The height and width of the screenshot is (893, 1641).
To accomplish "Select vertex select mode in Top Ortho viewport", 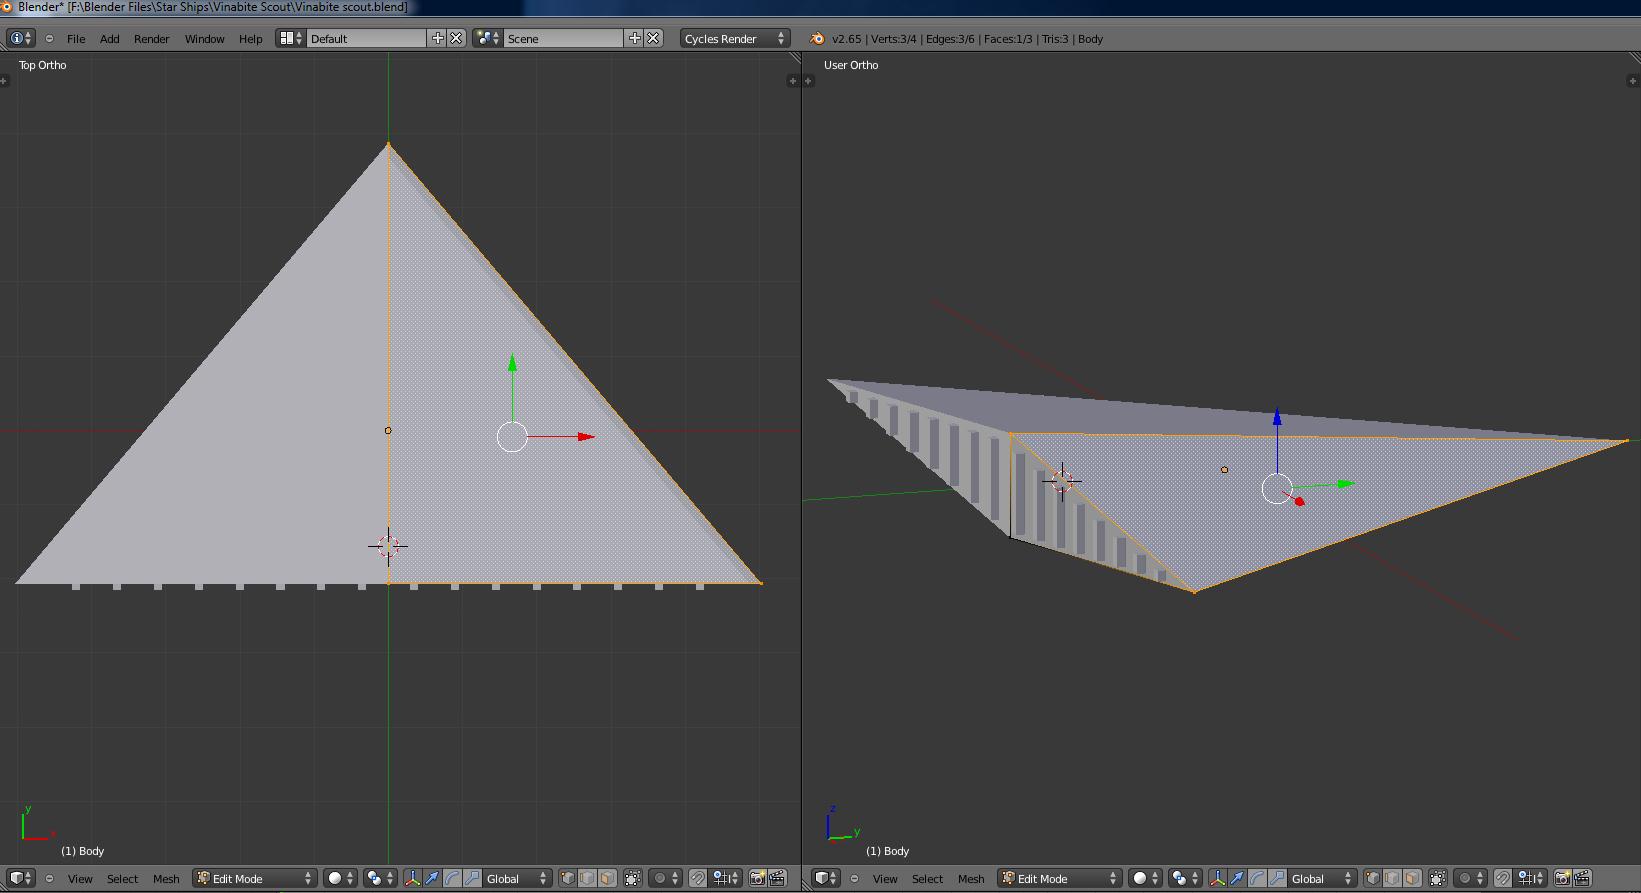I will [x=567, y=878].
